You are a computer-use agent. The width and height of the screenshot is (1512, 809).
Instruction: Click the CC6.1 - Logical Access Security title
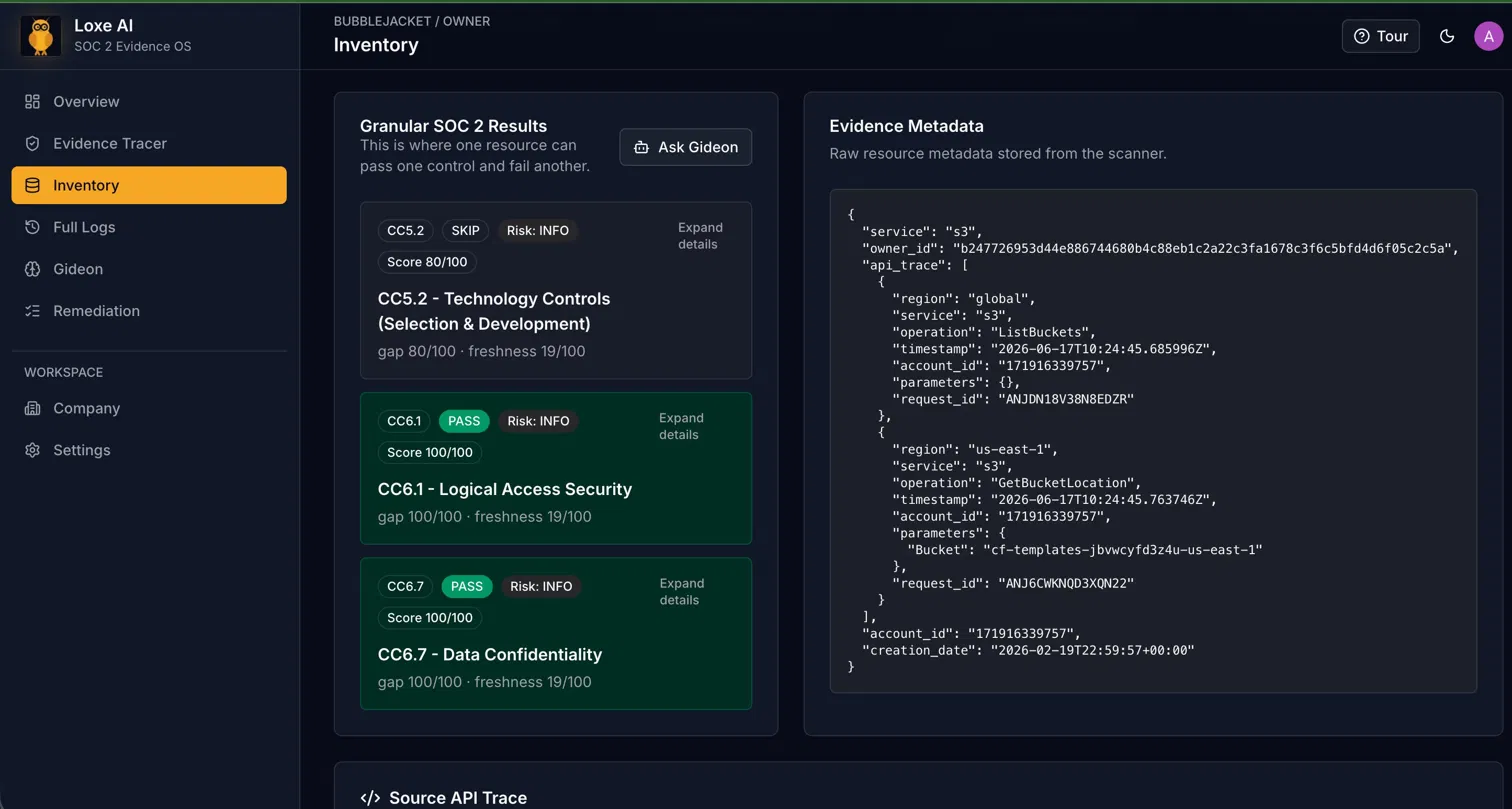click(x=505, y=489)
